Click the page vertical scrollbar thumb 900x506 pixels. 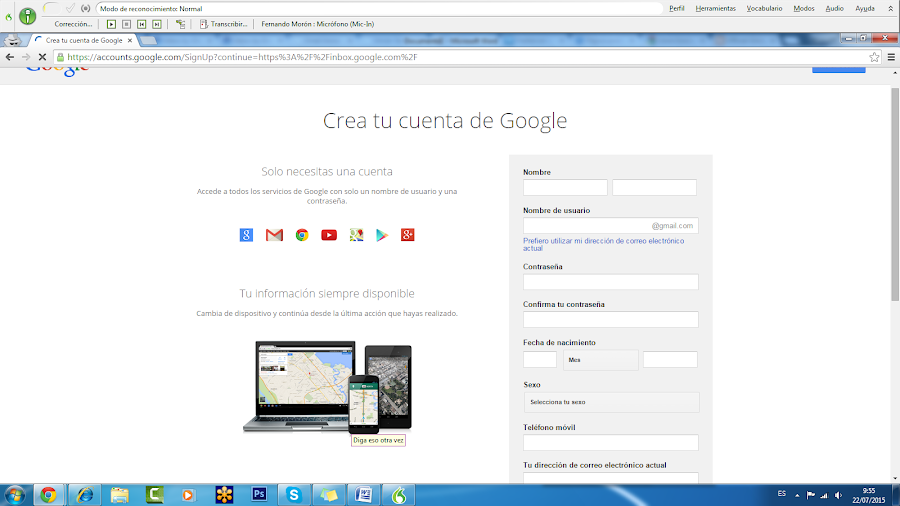pos(895,194)
